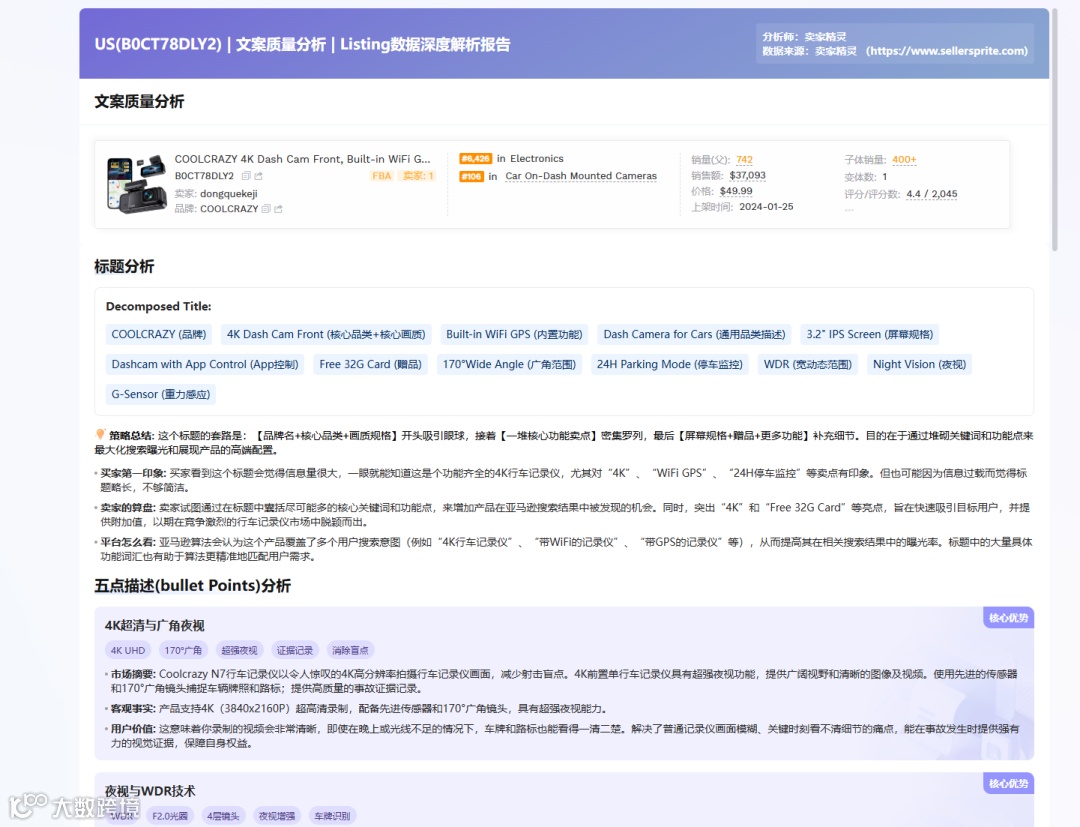Screen dimensions: 1080x827
Task: Copy the ASIN B0CT78DLY2 with its copy icon
Action: 246,176
